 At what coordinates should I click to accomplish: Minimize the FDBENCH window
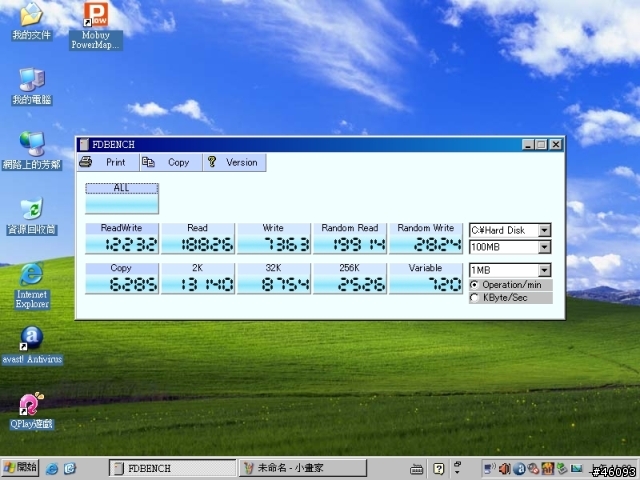(528, 144)
